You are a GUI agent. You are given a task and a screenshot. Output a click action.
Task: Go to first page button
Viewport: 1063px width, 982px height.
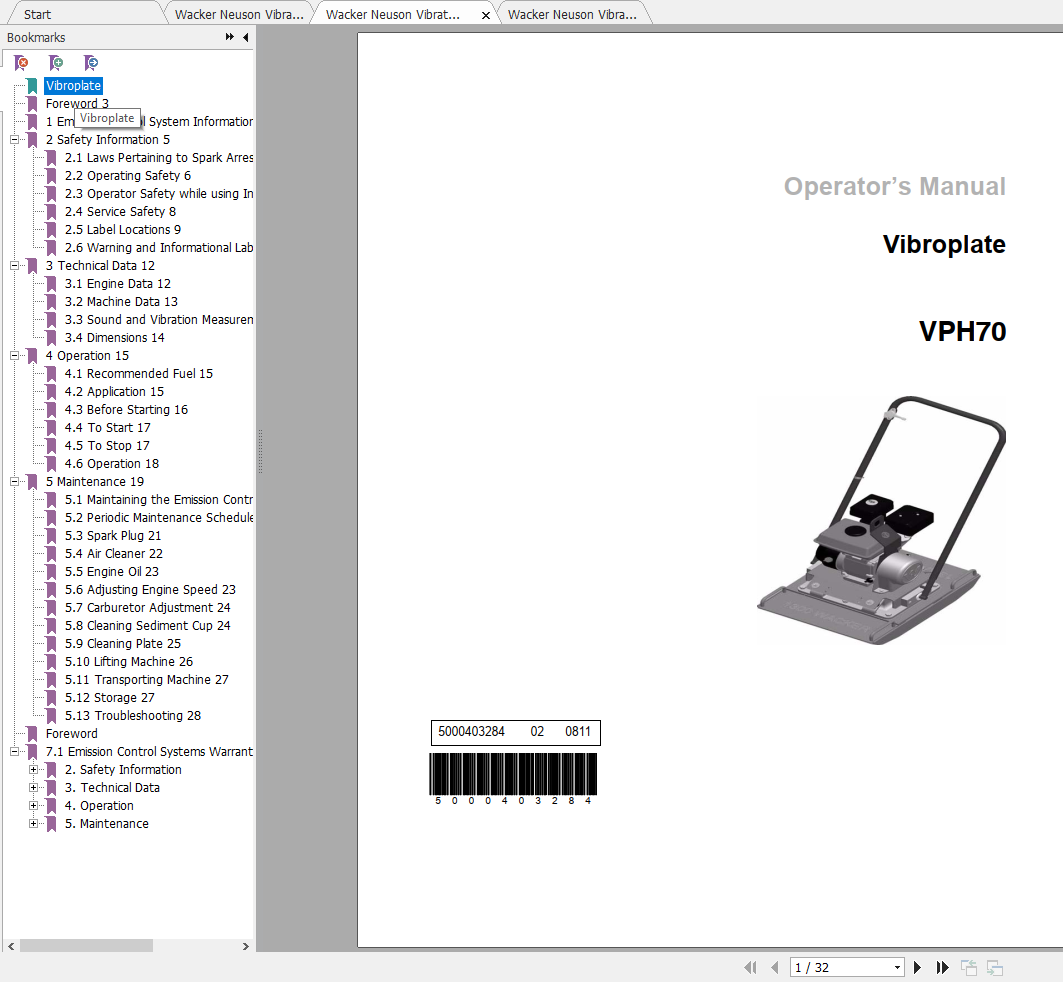pyautogui.click(x=750, y=967)
